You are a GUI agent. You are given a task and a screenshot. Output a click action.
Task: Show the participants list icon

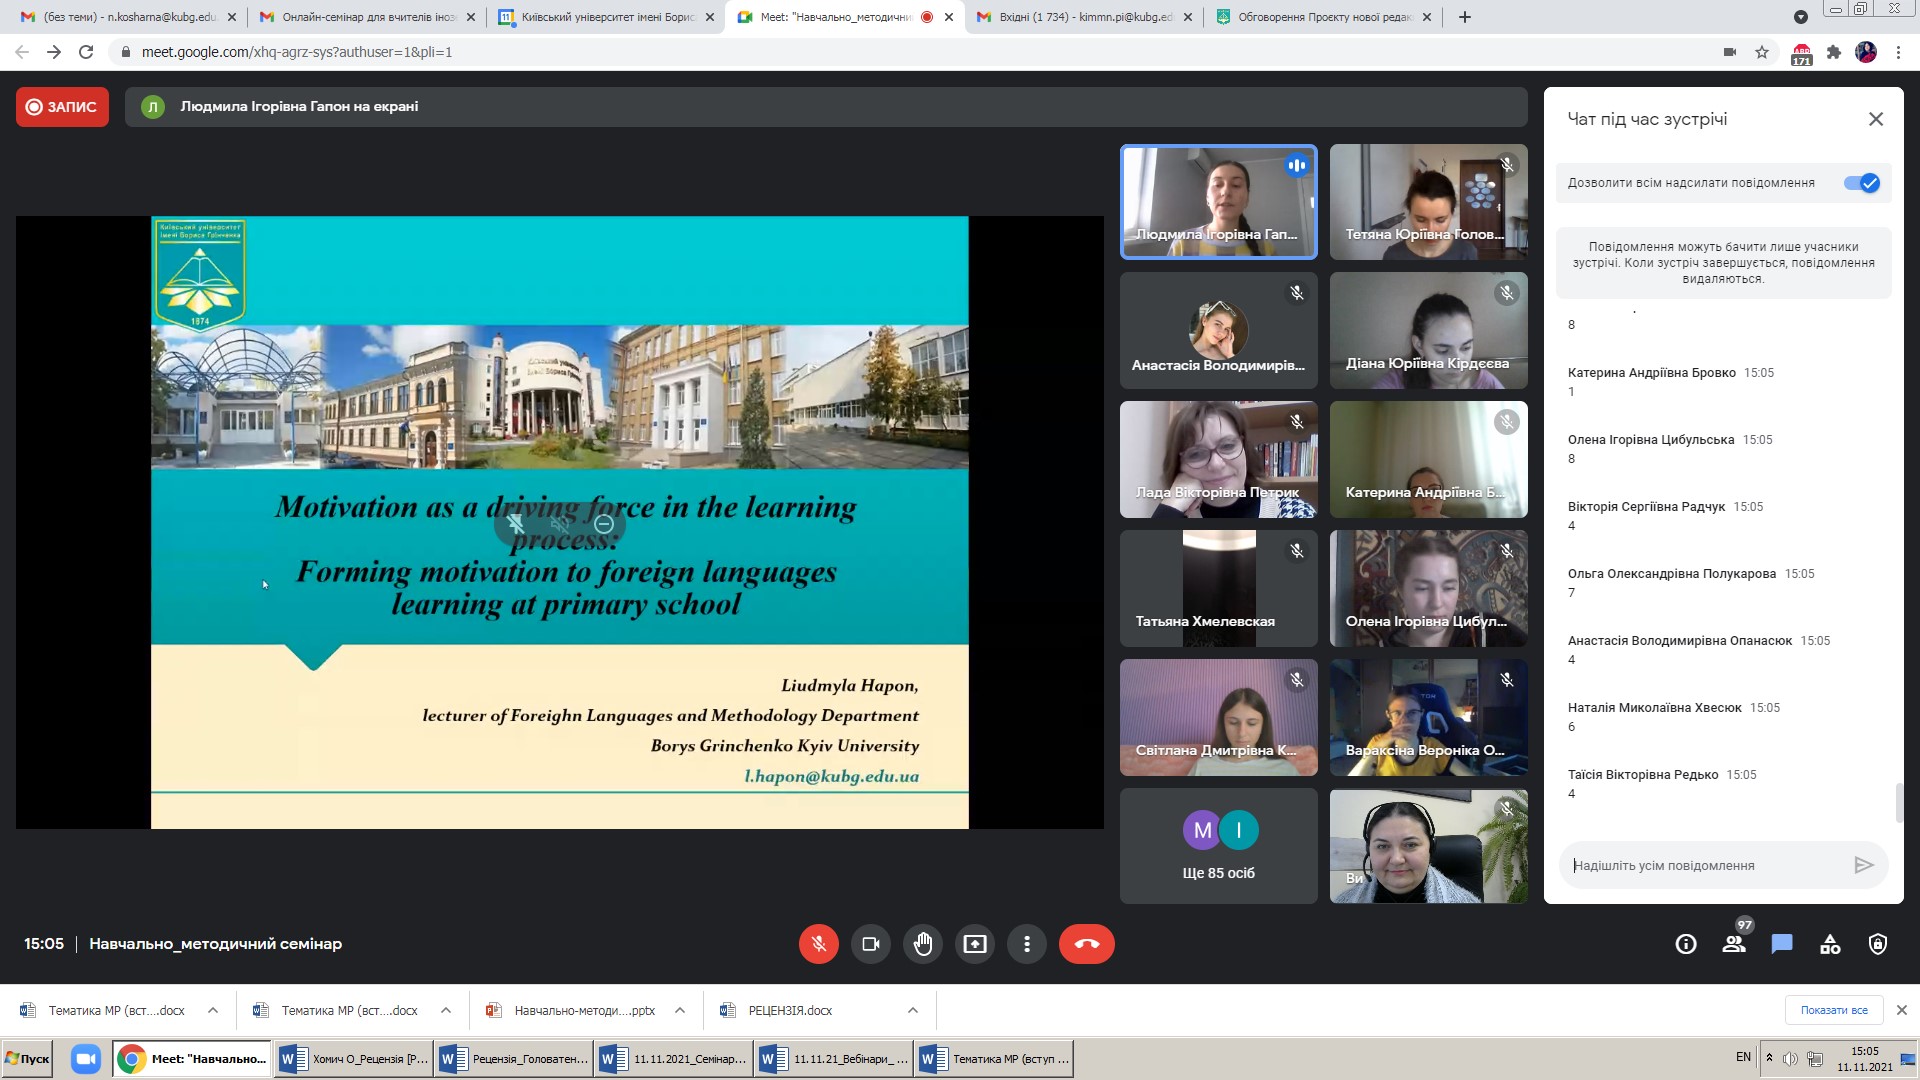pos(1734,944)
